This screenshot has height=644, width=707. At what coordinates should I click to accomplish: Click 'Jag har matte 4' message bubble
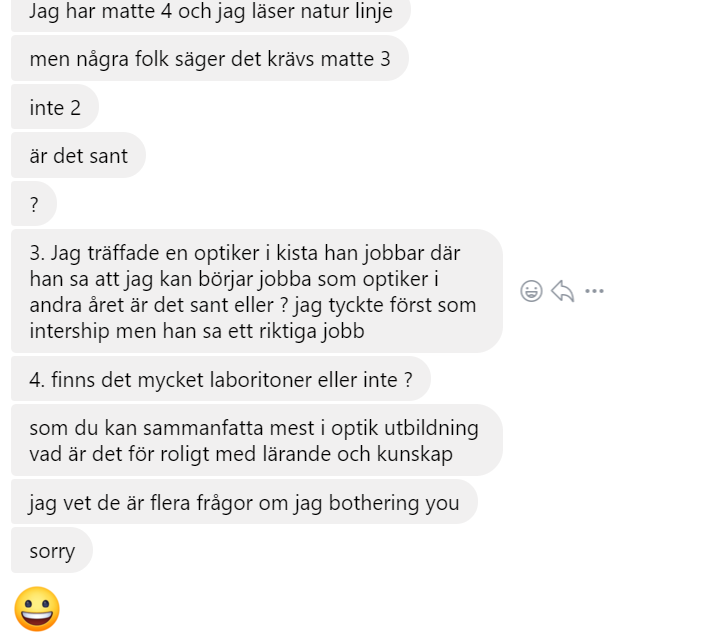[x=211, y=11]
